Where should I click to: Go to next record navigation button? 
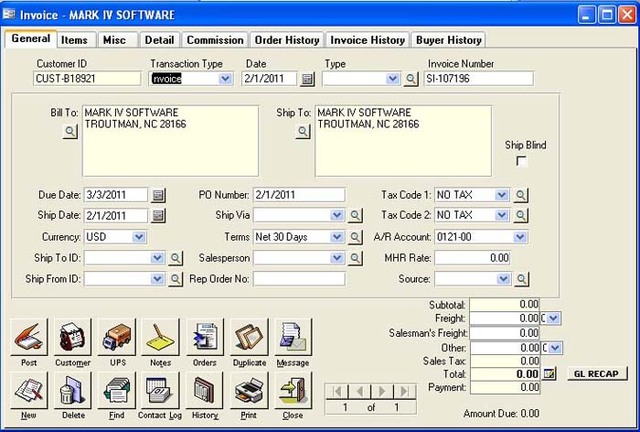click(382, 392)
